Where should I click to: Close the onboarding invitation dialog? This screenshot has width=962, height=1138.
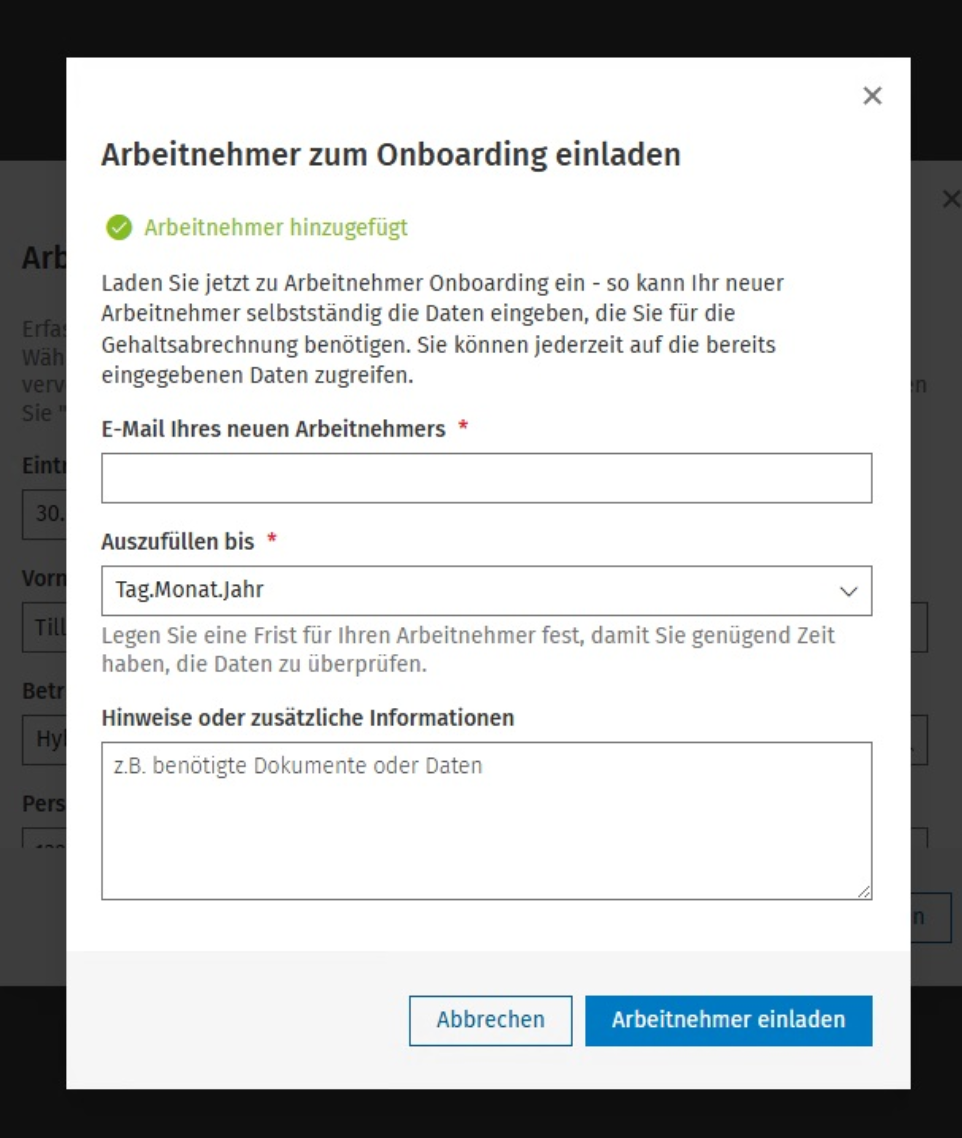[x=872, y=96]
